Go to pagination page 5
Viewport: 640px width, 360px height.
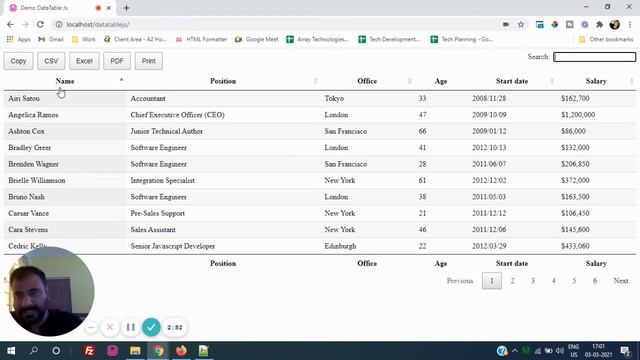pos(574,281)
